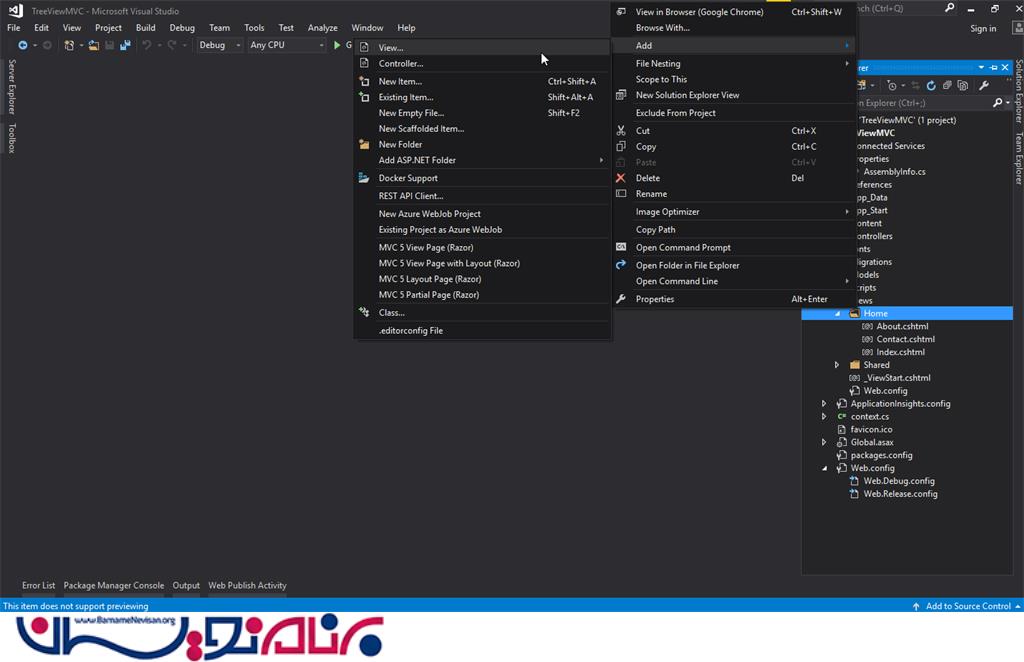Image resolution: width=1024 pixels, height=662 pixels.
Task: Open the Analyze menu
Action: point(323,28)
